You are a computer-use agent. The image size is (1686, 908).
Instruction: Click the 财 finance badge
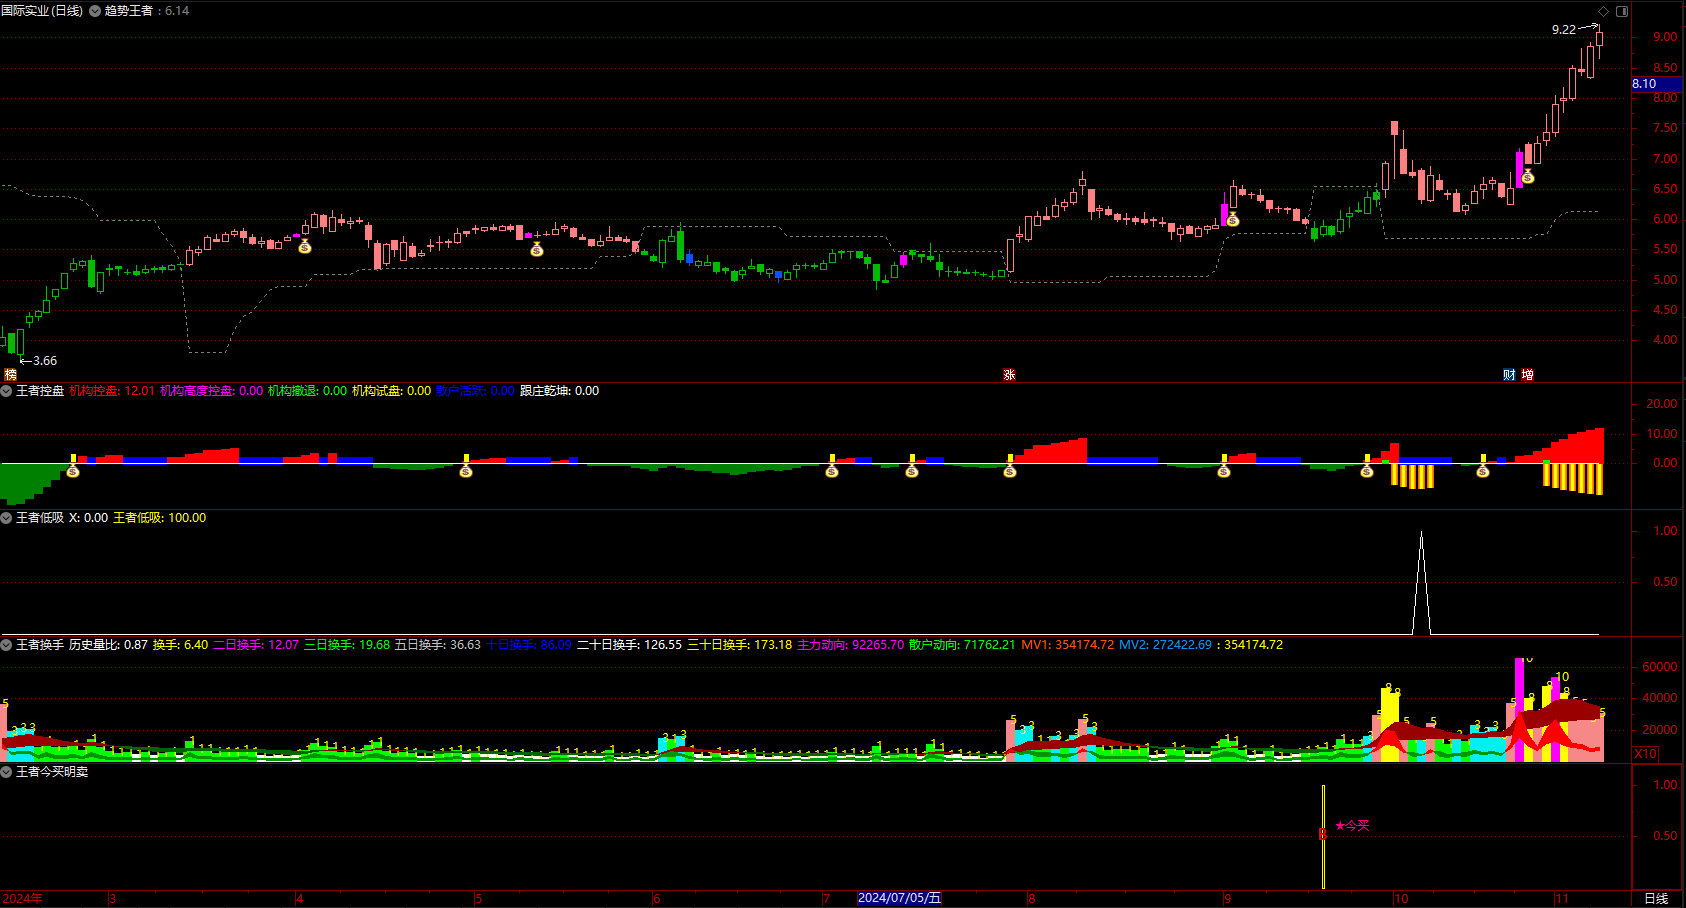coord(1509,374)
